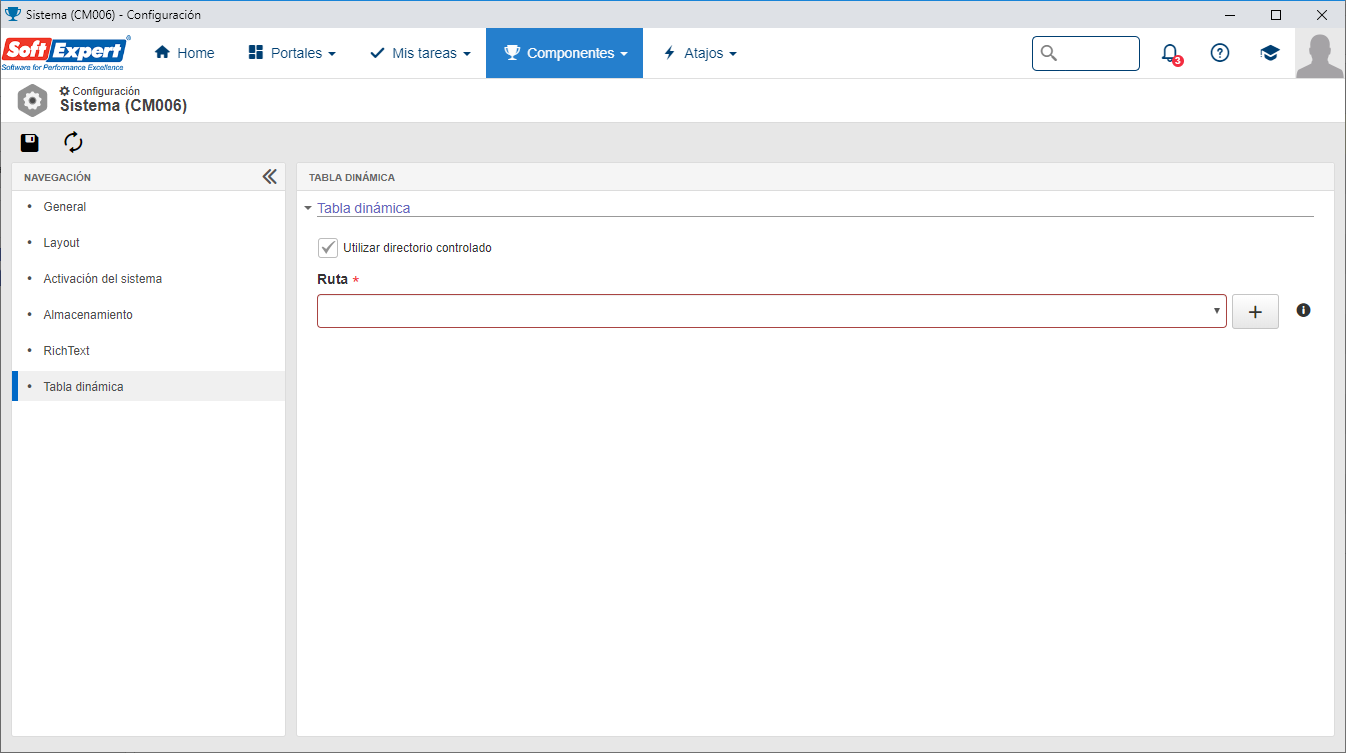Collapse the Tabla dinámica section
Viewport: 1346px width, 753px height.
tap(308, 208)
